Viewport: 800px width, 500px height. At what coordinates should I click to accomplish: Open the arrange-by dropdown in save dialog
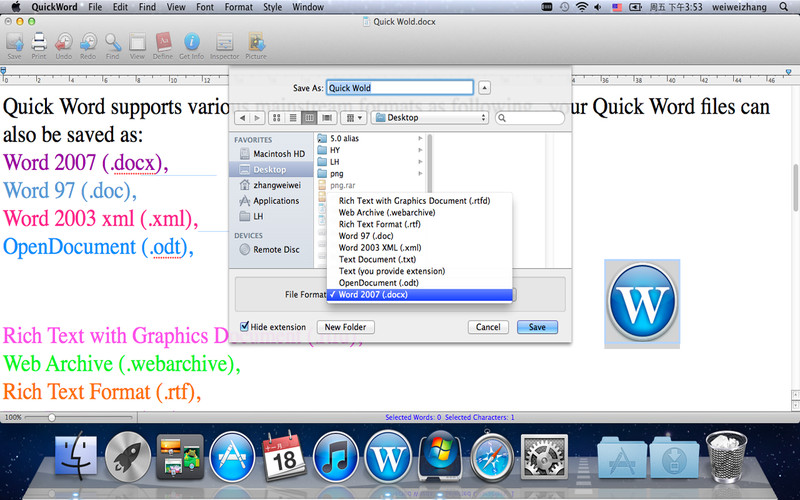coord(353,118)
